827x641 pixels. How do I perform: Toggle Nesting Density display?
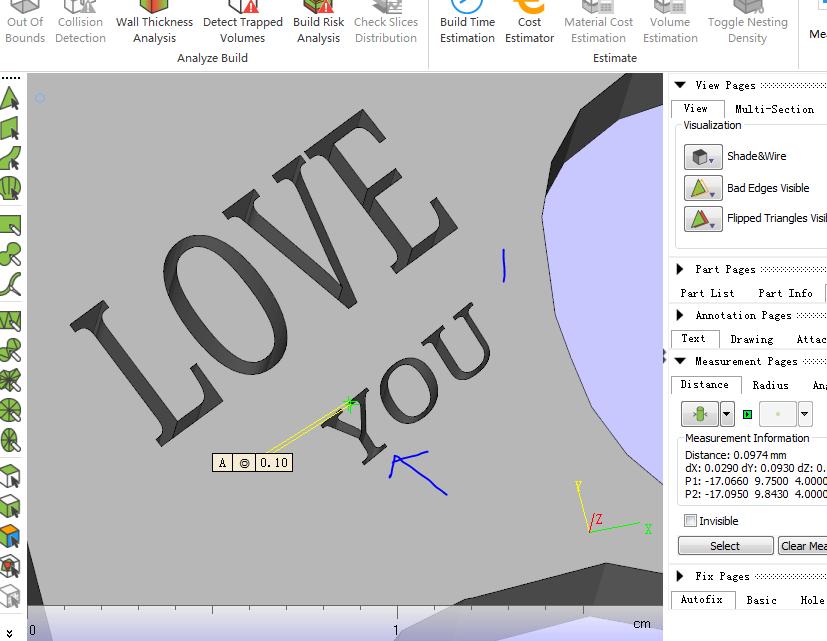pyautogui.click(x=747, y=23)
